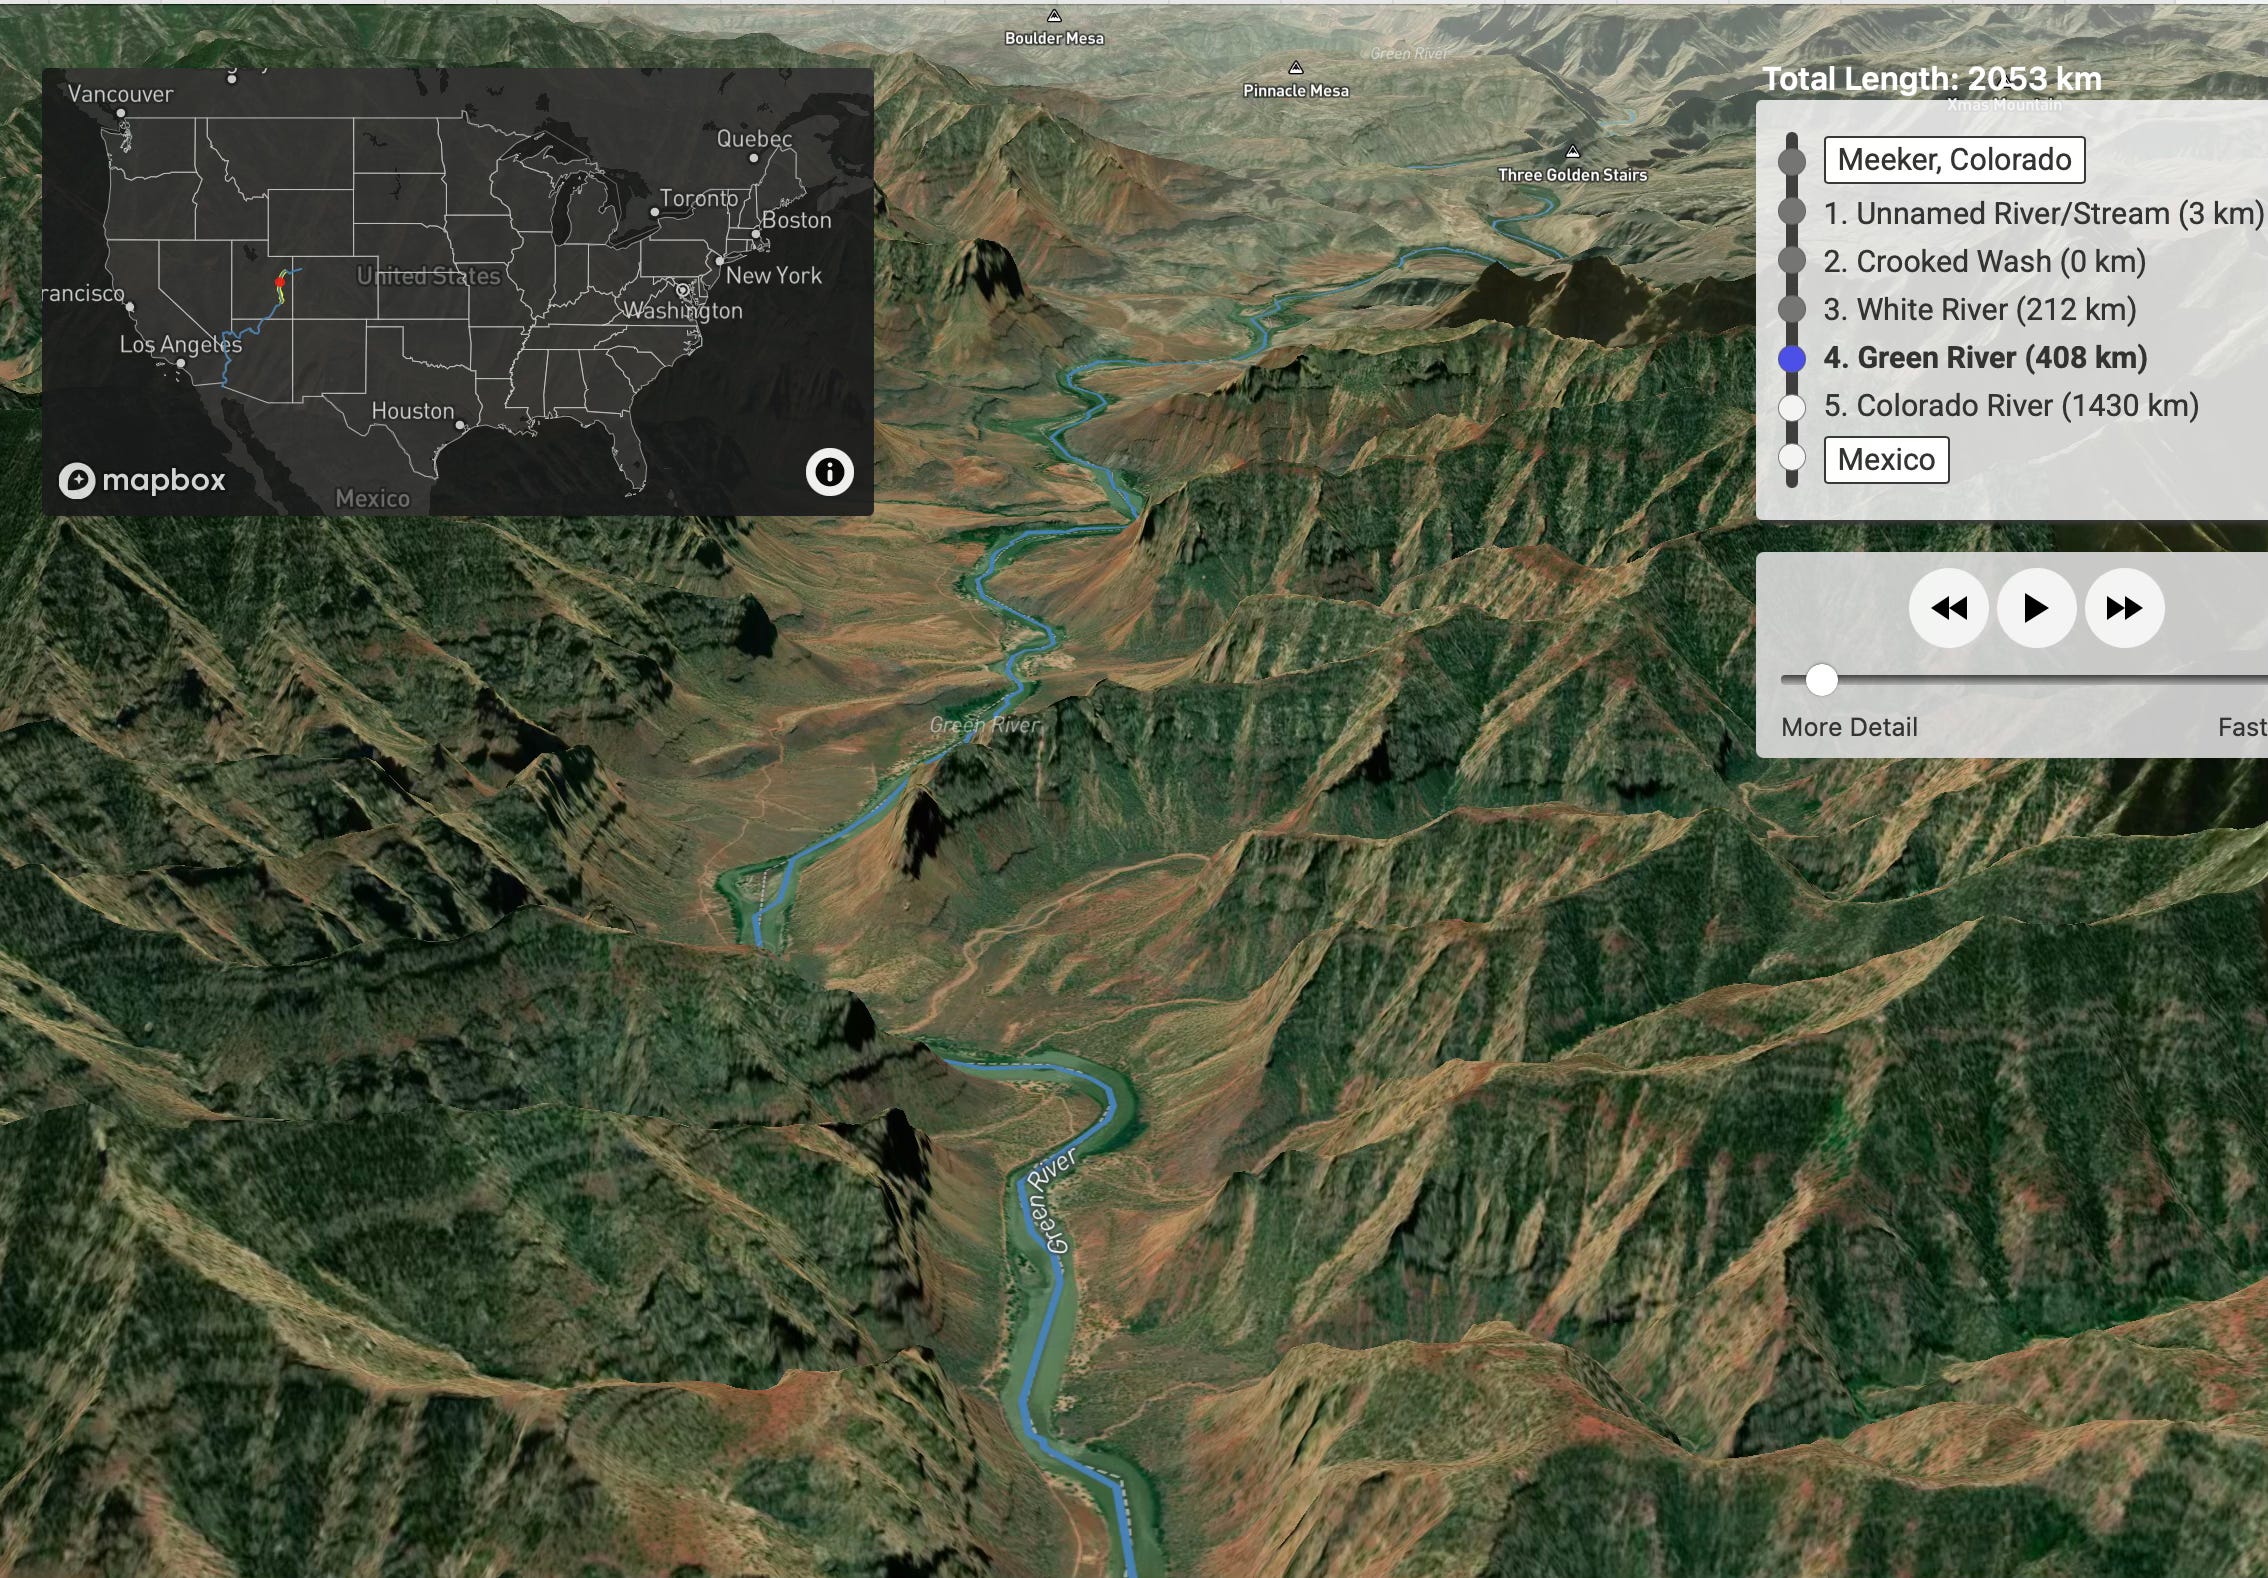Viewport: 2268px width, 1578px height.
Task: Click the Mapbox logo
Action: (x=142, y=480)
